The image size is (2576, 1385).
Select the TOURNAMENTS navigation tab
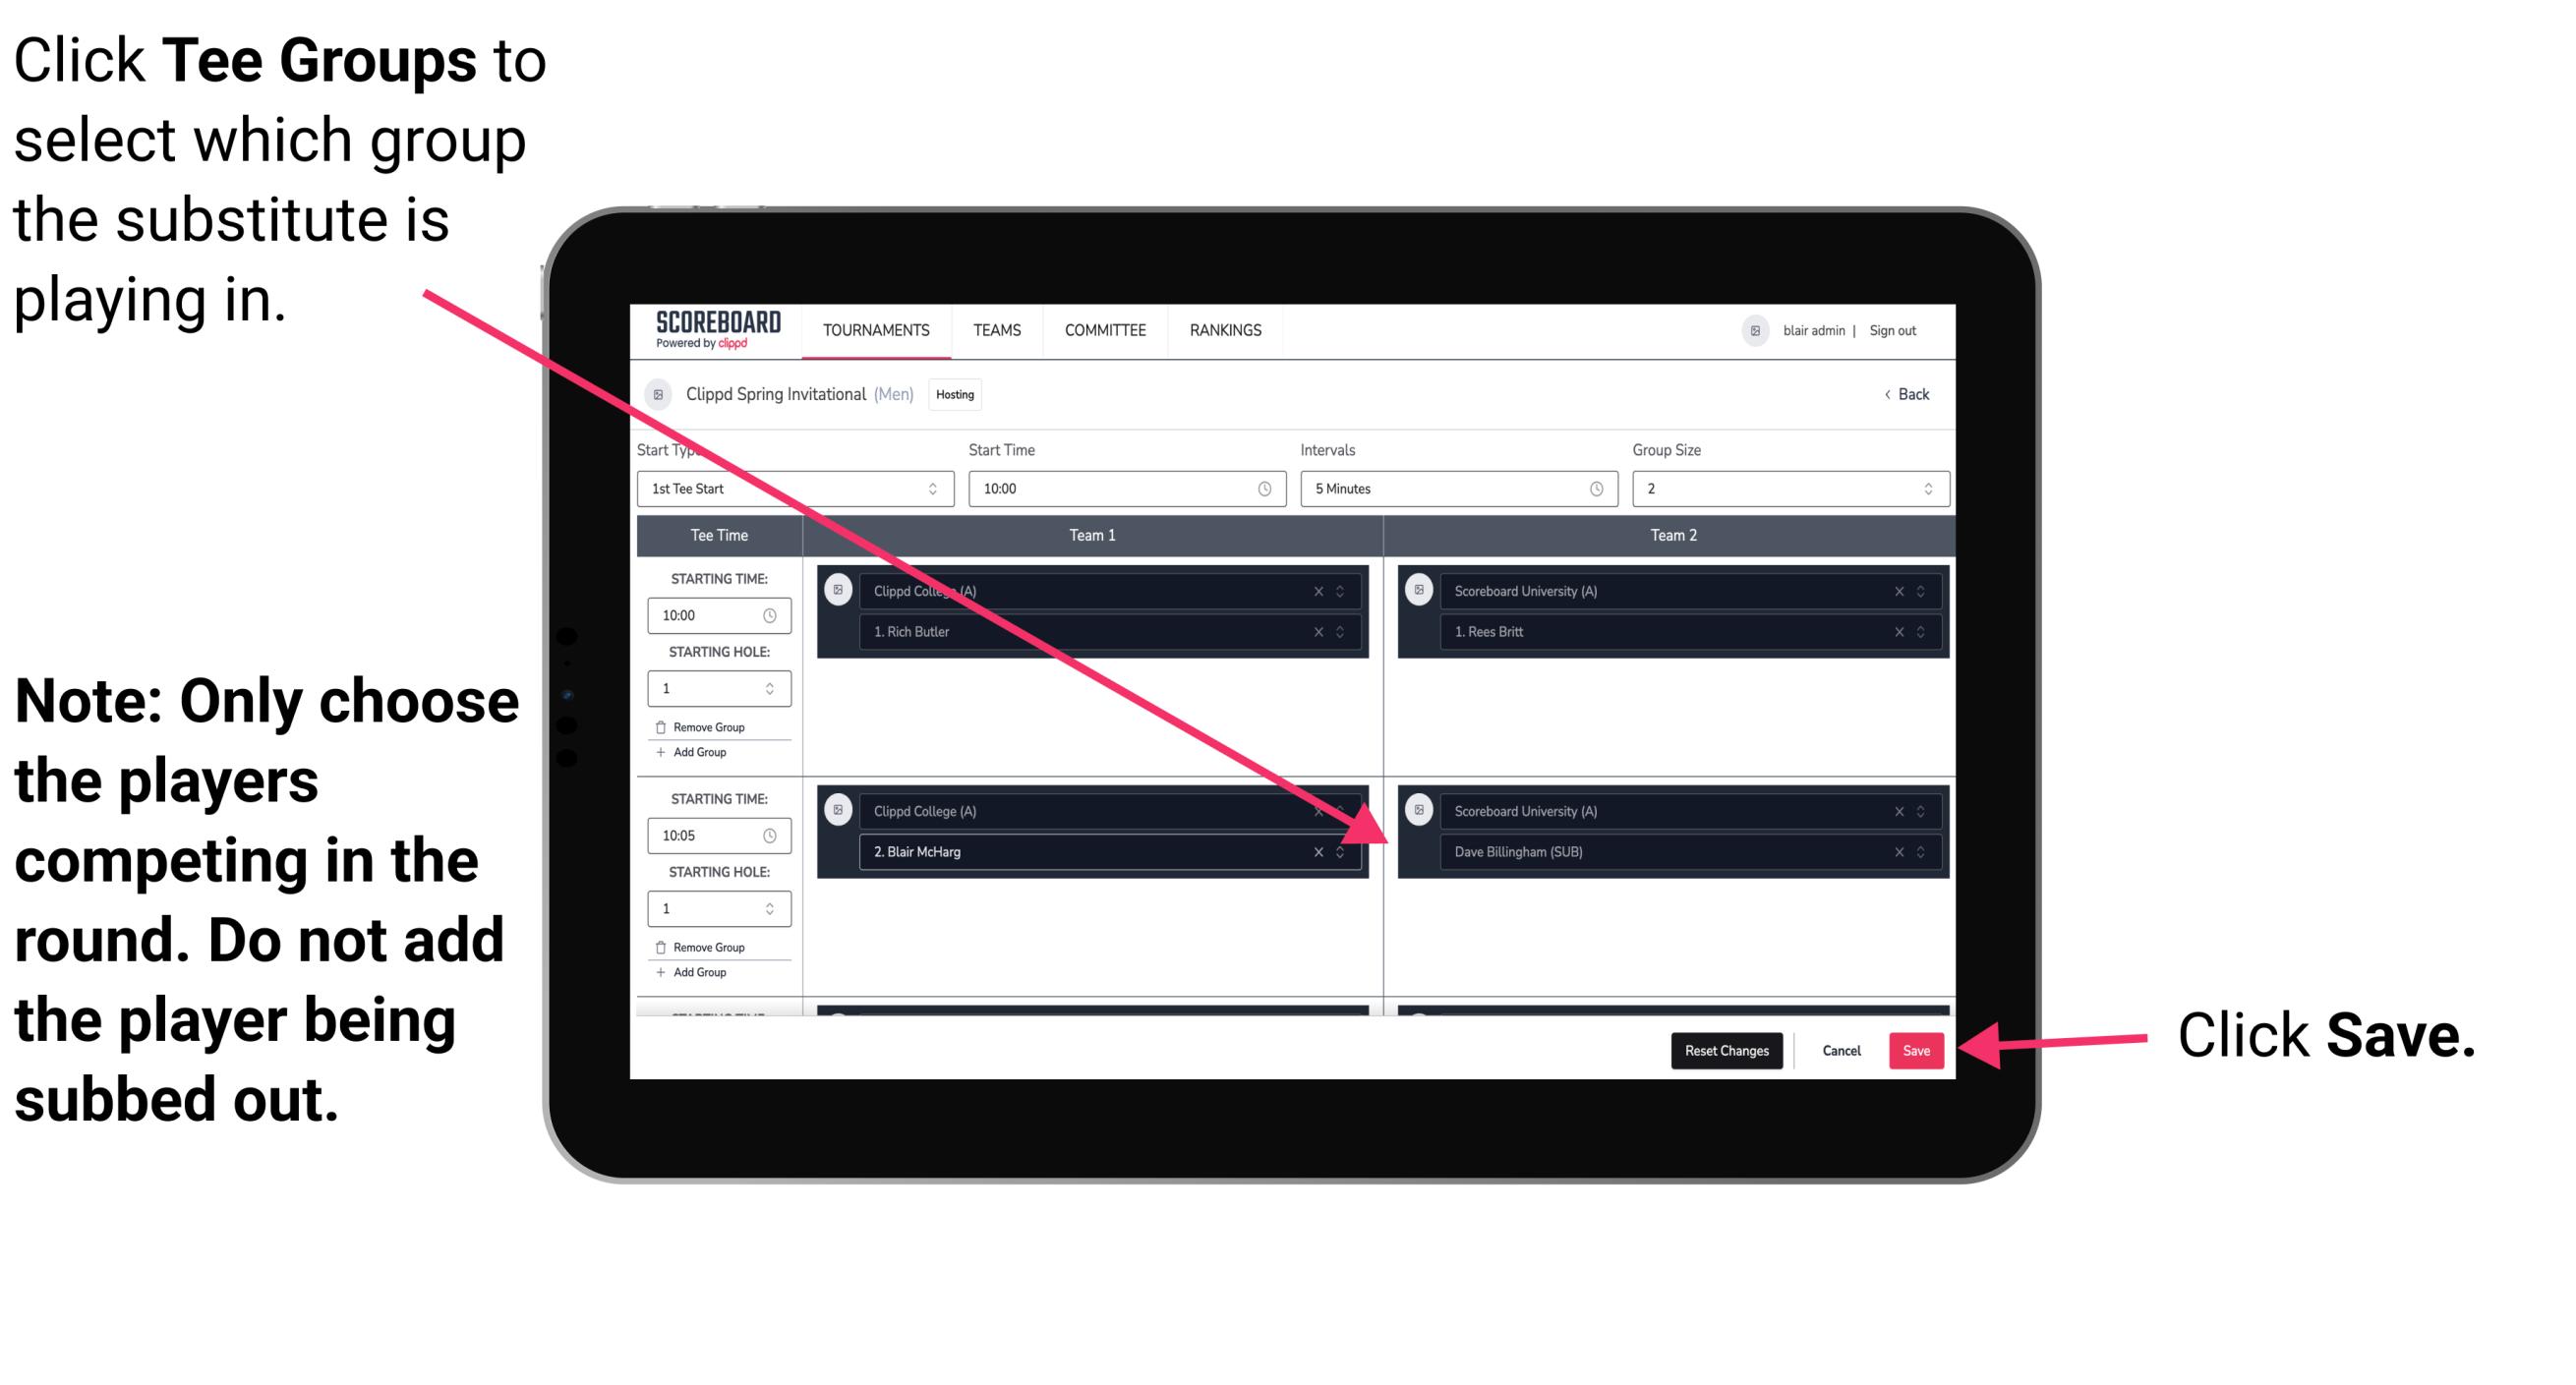coord(872,329)
